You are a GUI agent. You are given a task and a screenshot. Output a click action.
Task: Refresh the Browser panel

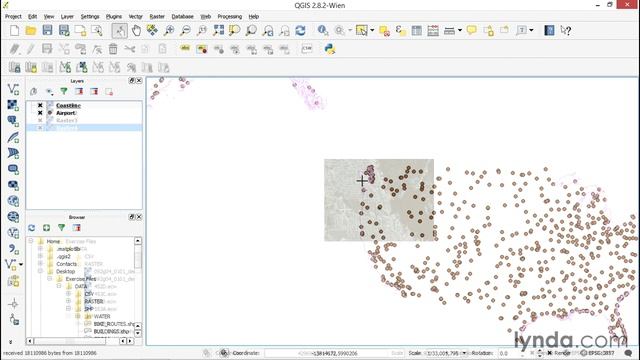pyautogui.click(x=31, y=228)
